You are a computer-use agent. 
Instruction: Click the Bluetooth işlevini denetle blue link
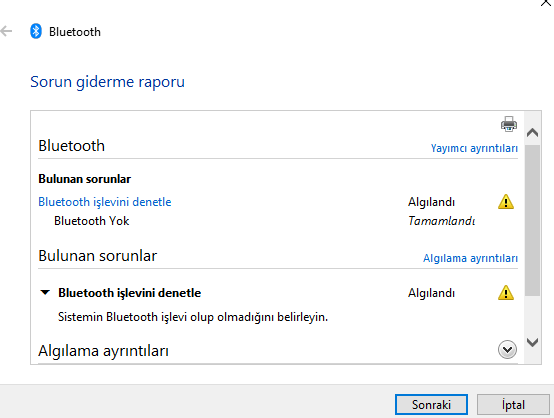coord(105,202)
